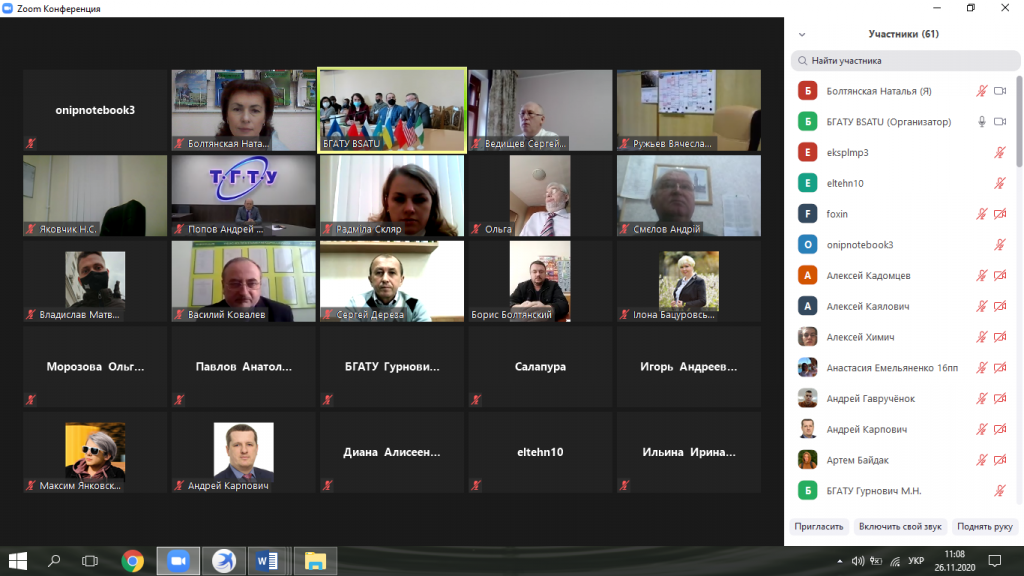Click participants list vertical scrollbar
Image resolution: width=1024 pixels, height=576 pixels.
1019,121
